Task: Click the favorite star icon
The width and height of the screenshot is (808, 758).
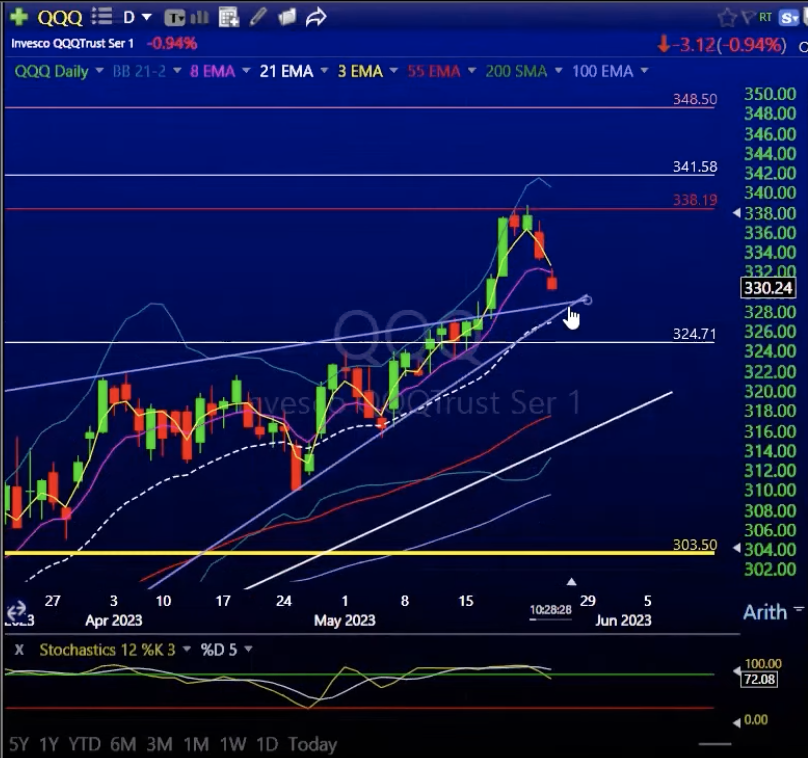Action: [727, 18]
